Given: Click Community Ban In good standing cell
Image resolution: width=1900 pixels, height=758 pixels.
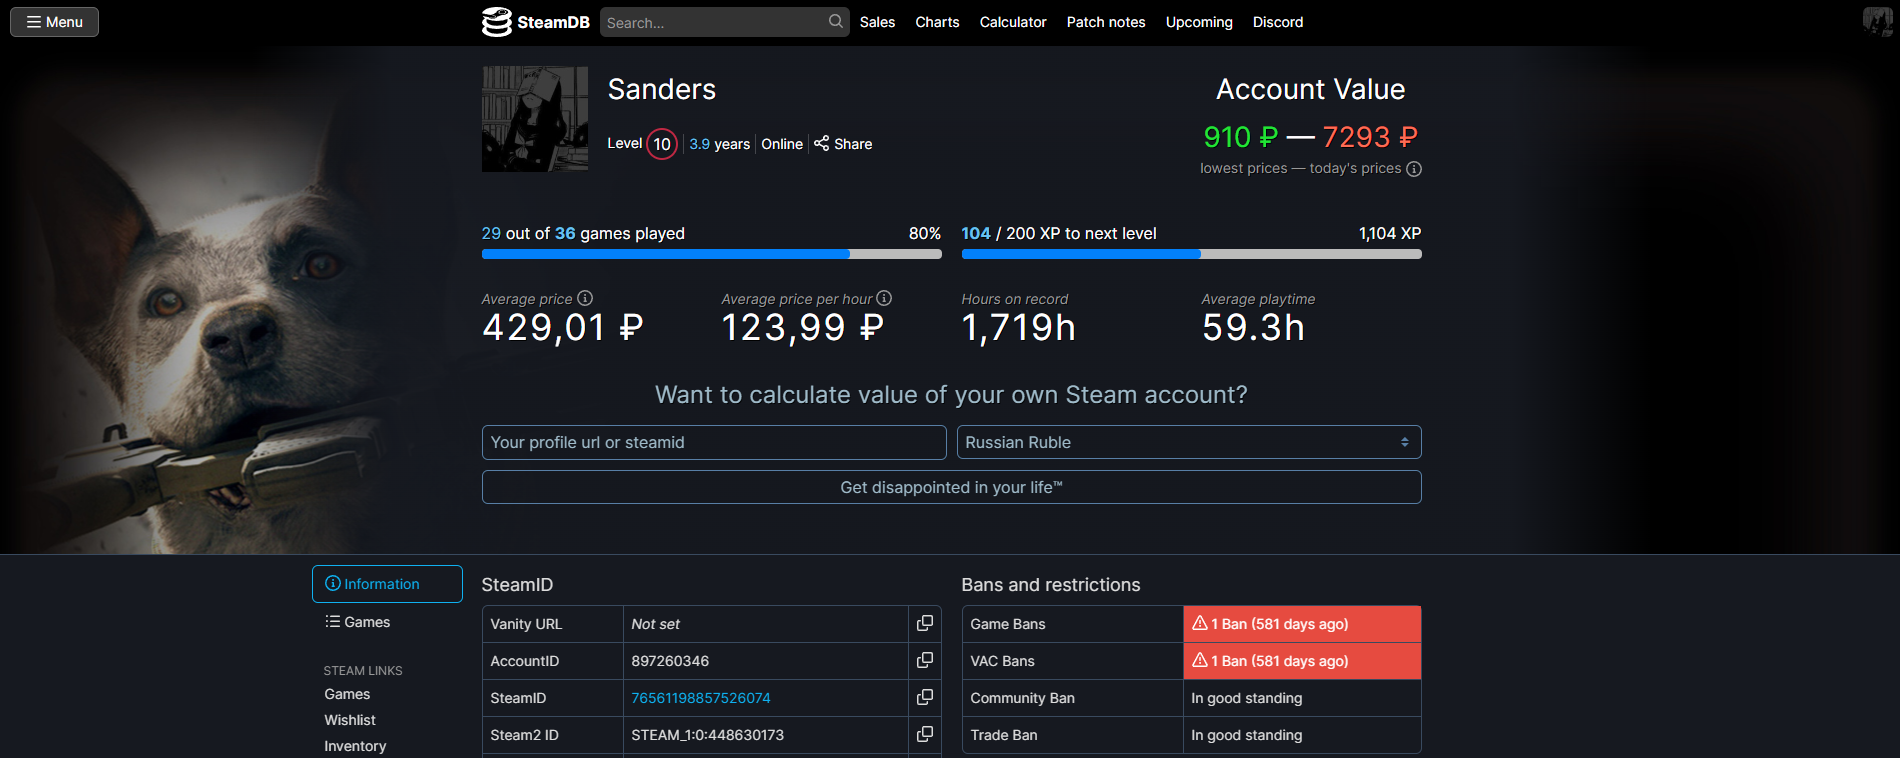Looking at the screenshot, I should (x=1302, y=698).
